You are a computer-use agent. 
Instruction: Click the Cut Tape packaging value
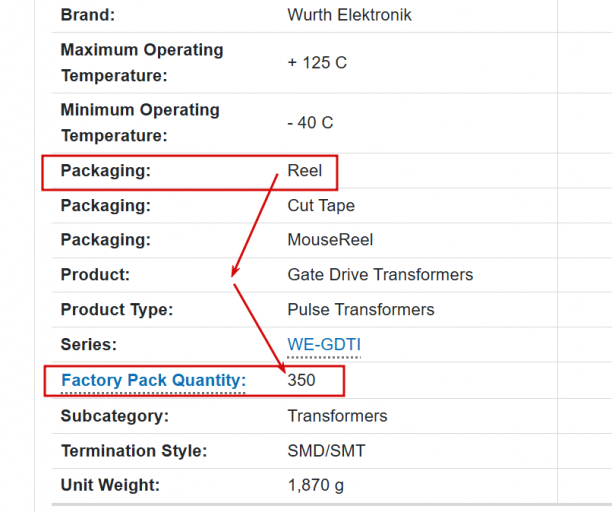pyautogui.click(x=321, y=206)
